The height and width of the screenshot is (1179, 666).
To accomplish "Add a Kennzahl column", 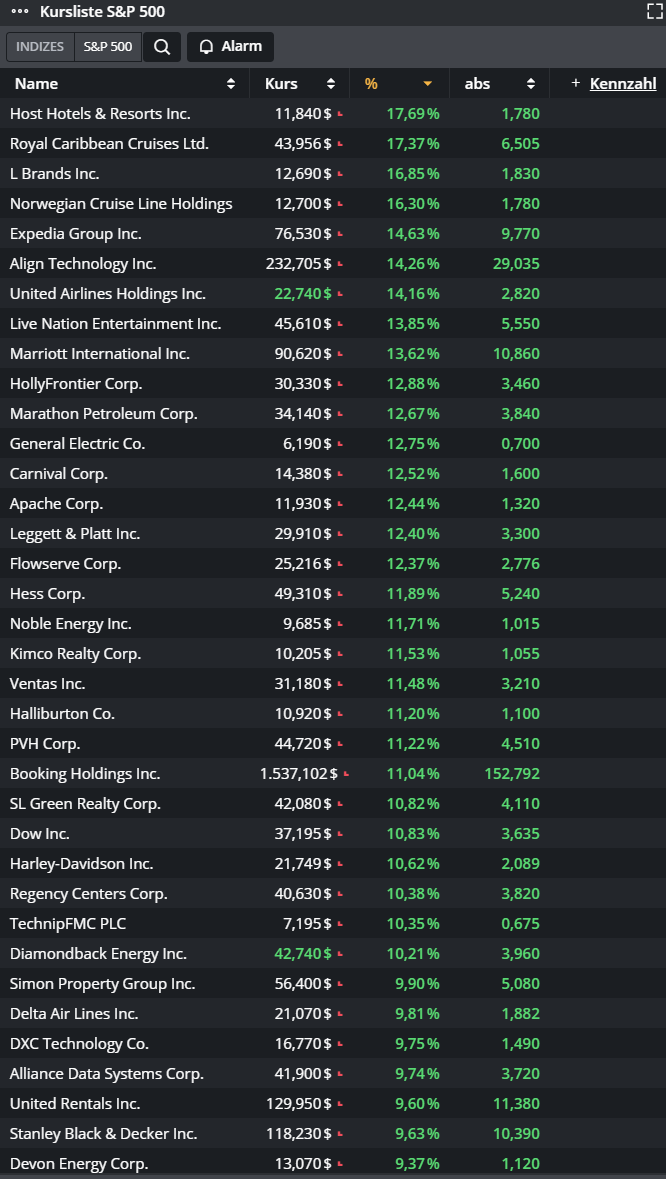I will pos(614,83).
